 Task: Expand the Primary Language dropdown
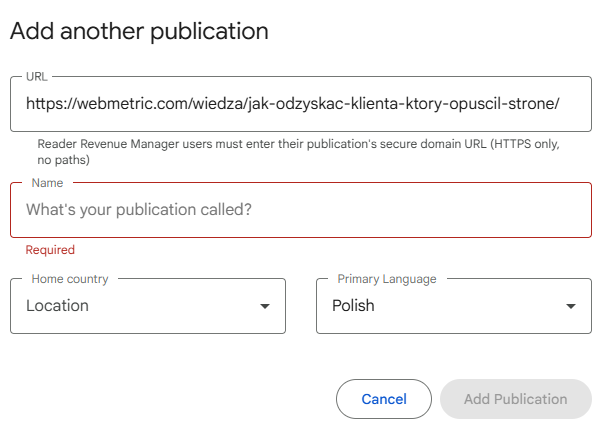pyautogui.click(x=453, y=306)
